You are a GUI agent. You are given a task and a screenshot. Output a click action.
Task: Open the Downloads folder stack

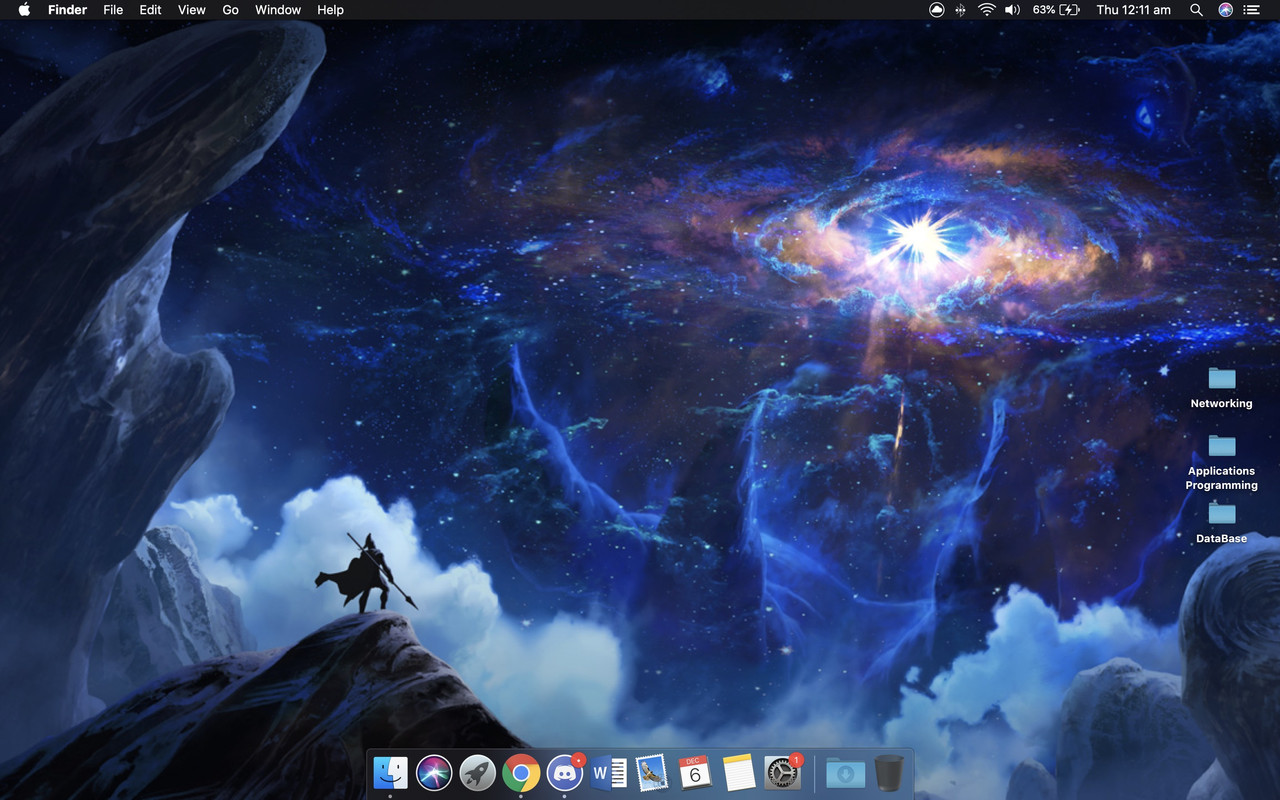tap(845, 772)
